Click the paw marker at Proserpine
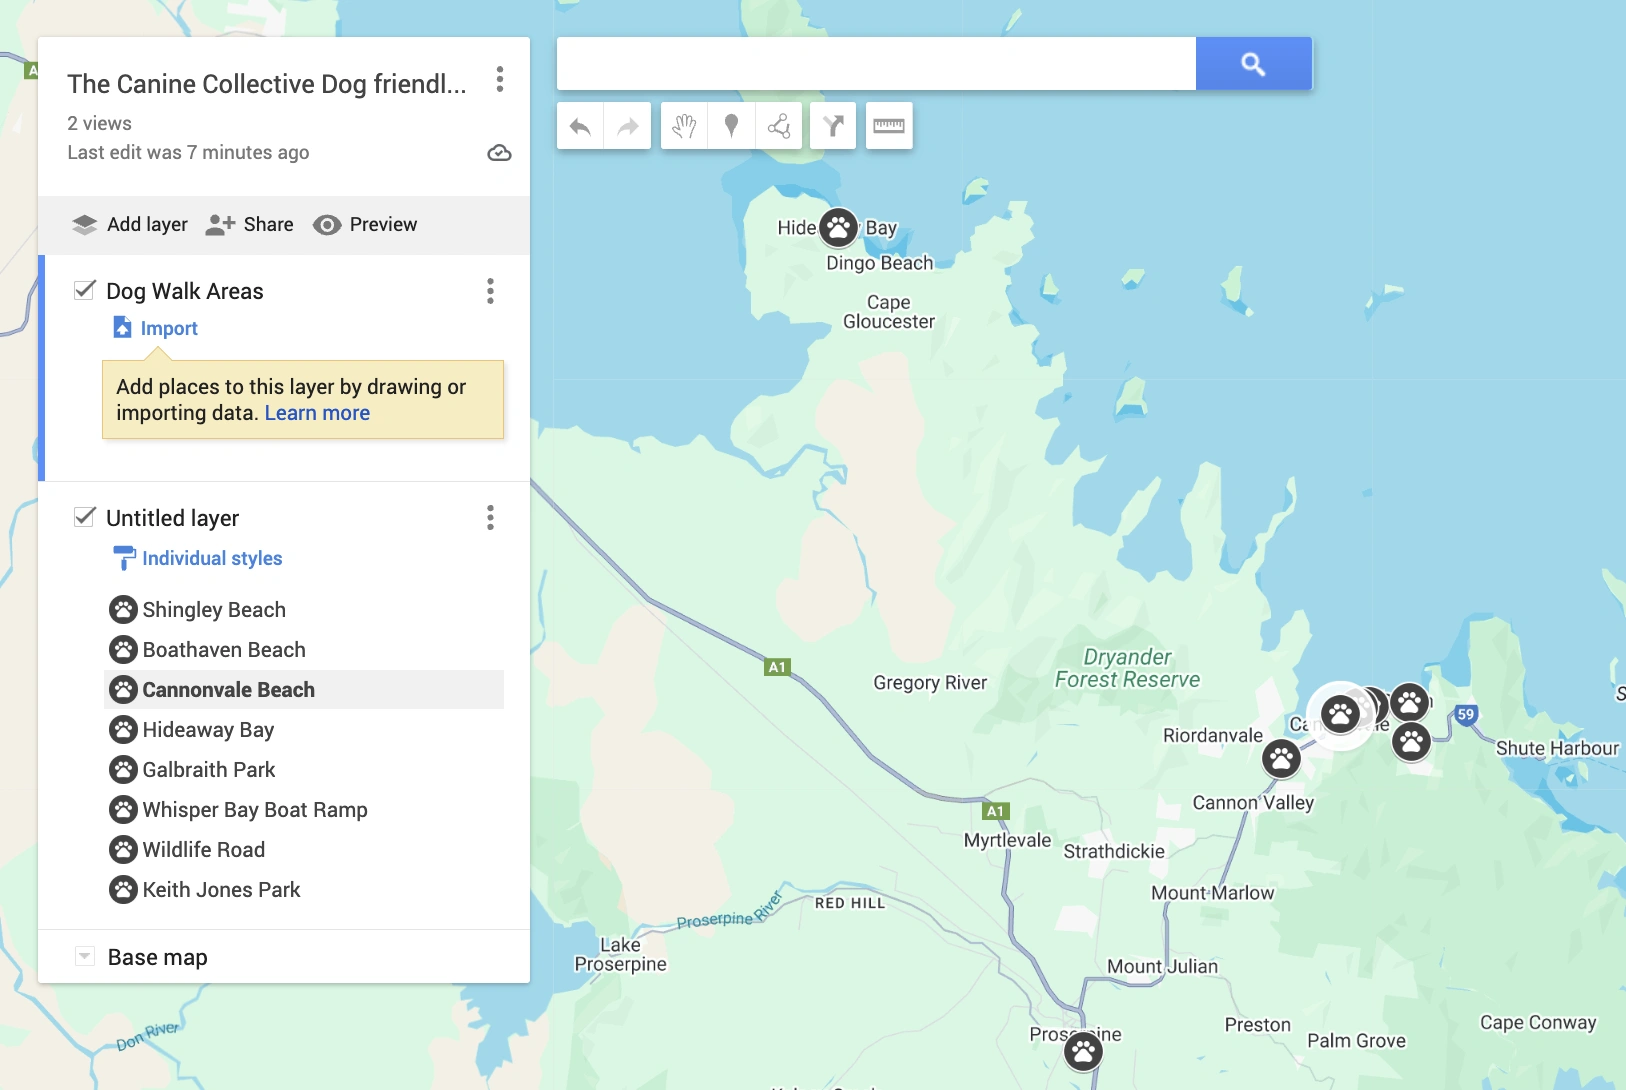 [x=1083, y=1051]
